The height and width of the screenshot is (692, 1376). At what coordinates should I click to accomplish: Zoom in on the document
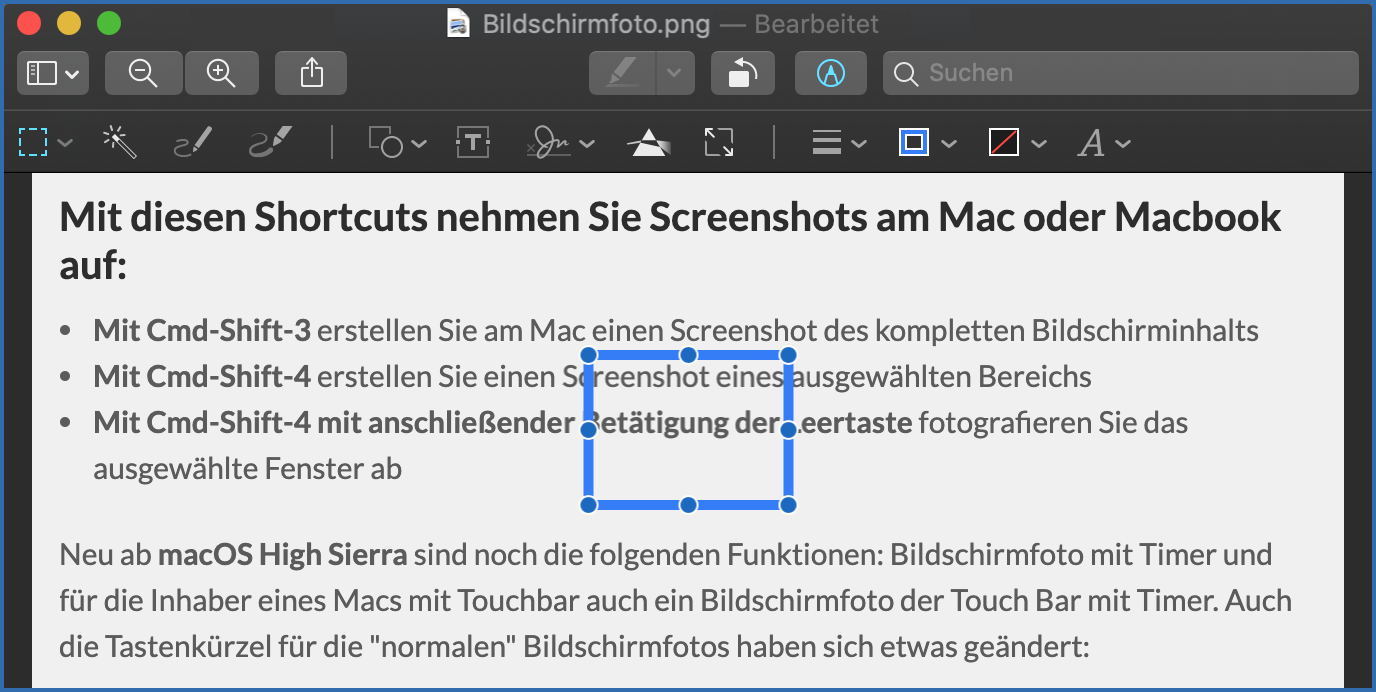point(221,72)
